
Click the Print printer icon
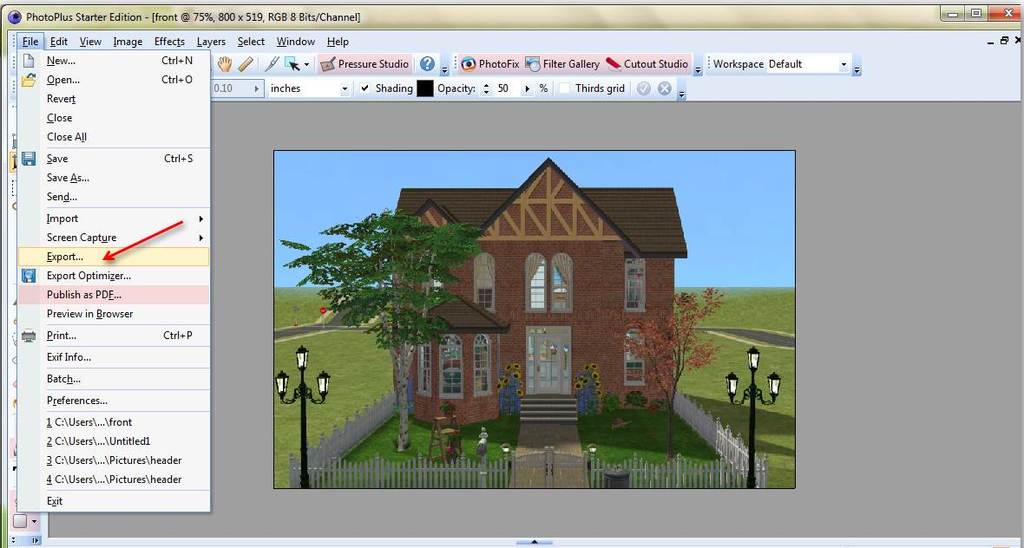[x=28, y=336]
